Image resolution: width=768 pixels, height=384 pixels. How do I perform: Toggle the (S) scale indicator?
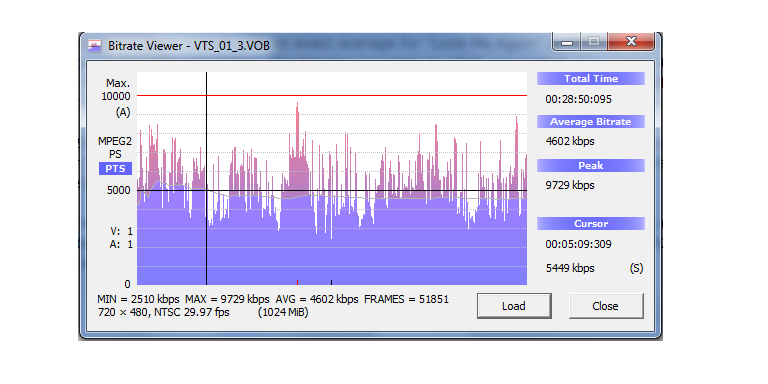tap(636, 268)
